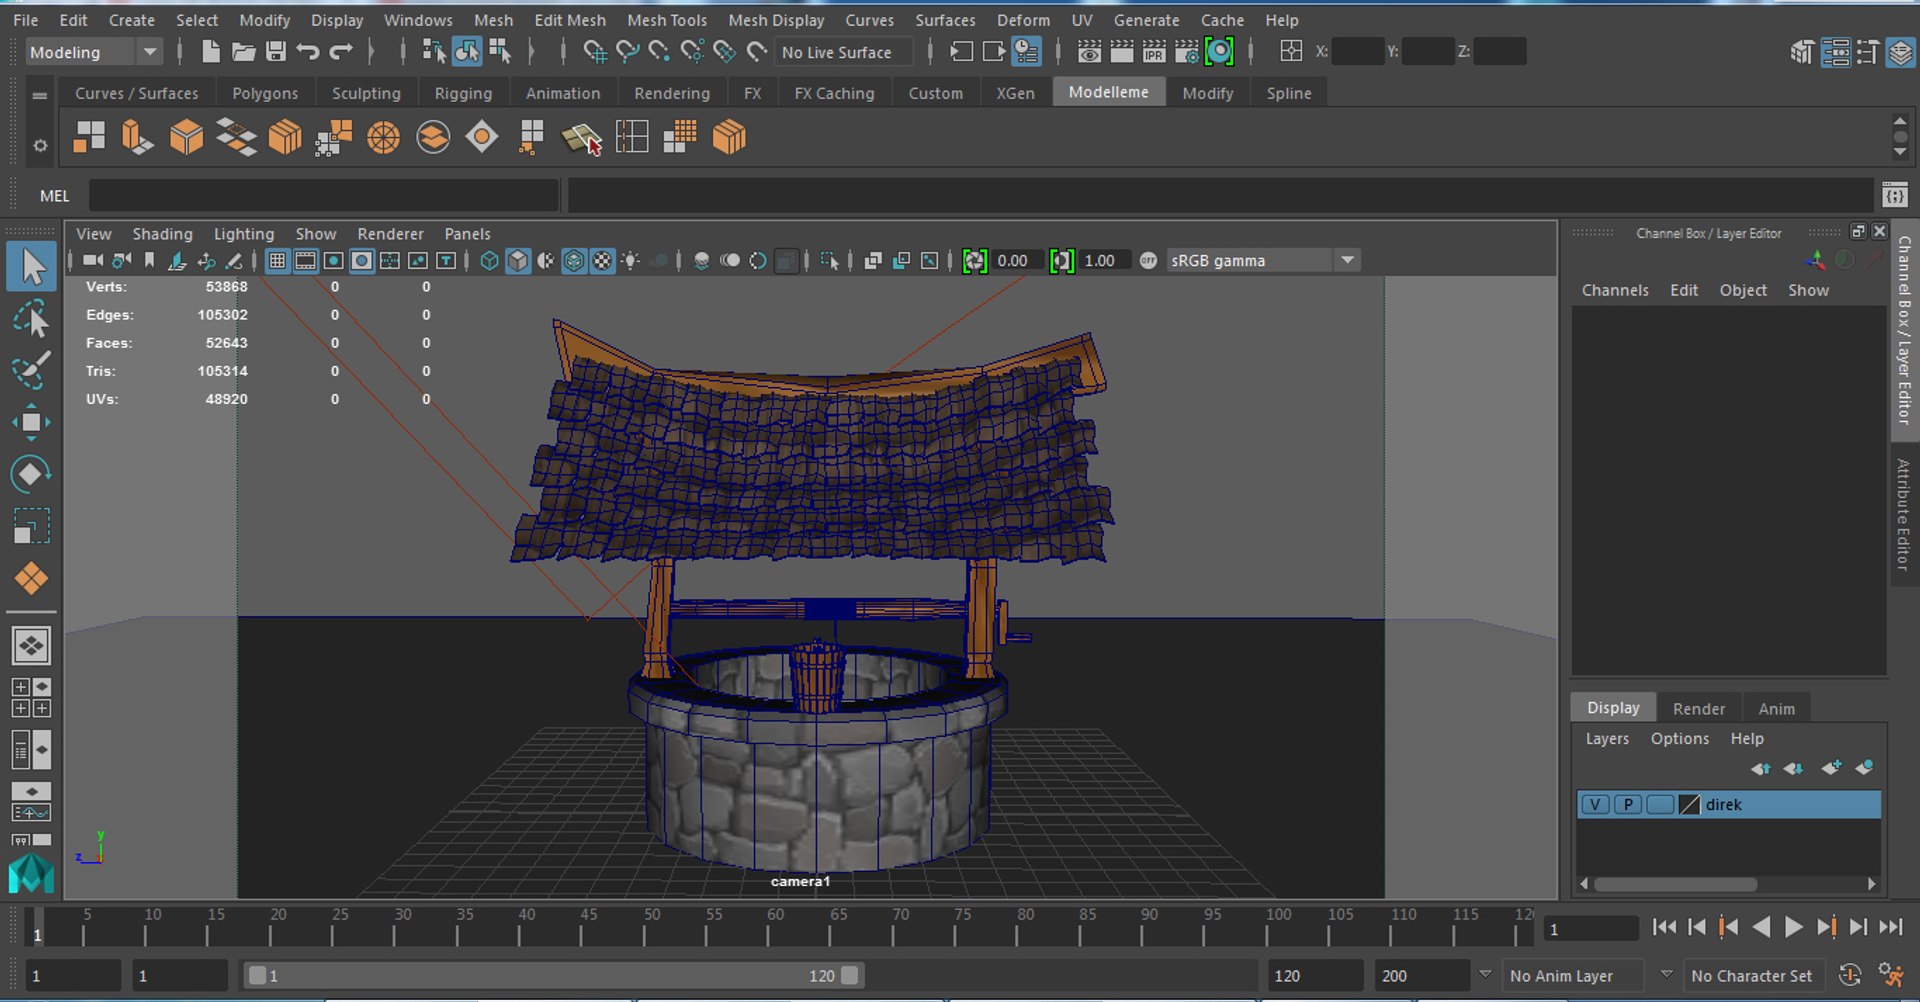
Task: Switch to the Polygons shelf tab
Action: (x=265, y=93)
